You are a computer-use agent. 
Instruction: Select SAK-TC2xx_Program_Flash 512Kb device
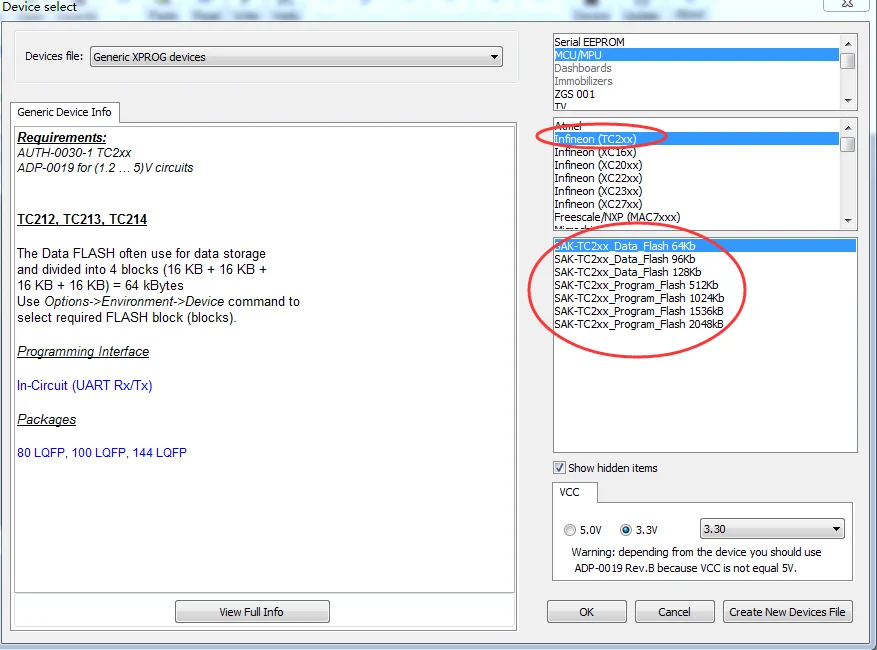[705, 285]
